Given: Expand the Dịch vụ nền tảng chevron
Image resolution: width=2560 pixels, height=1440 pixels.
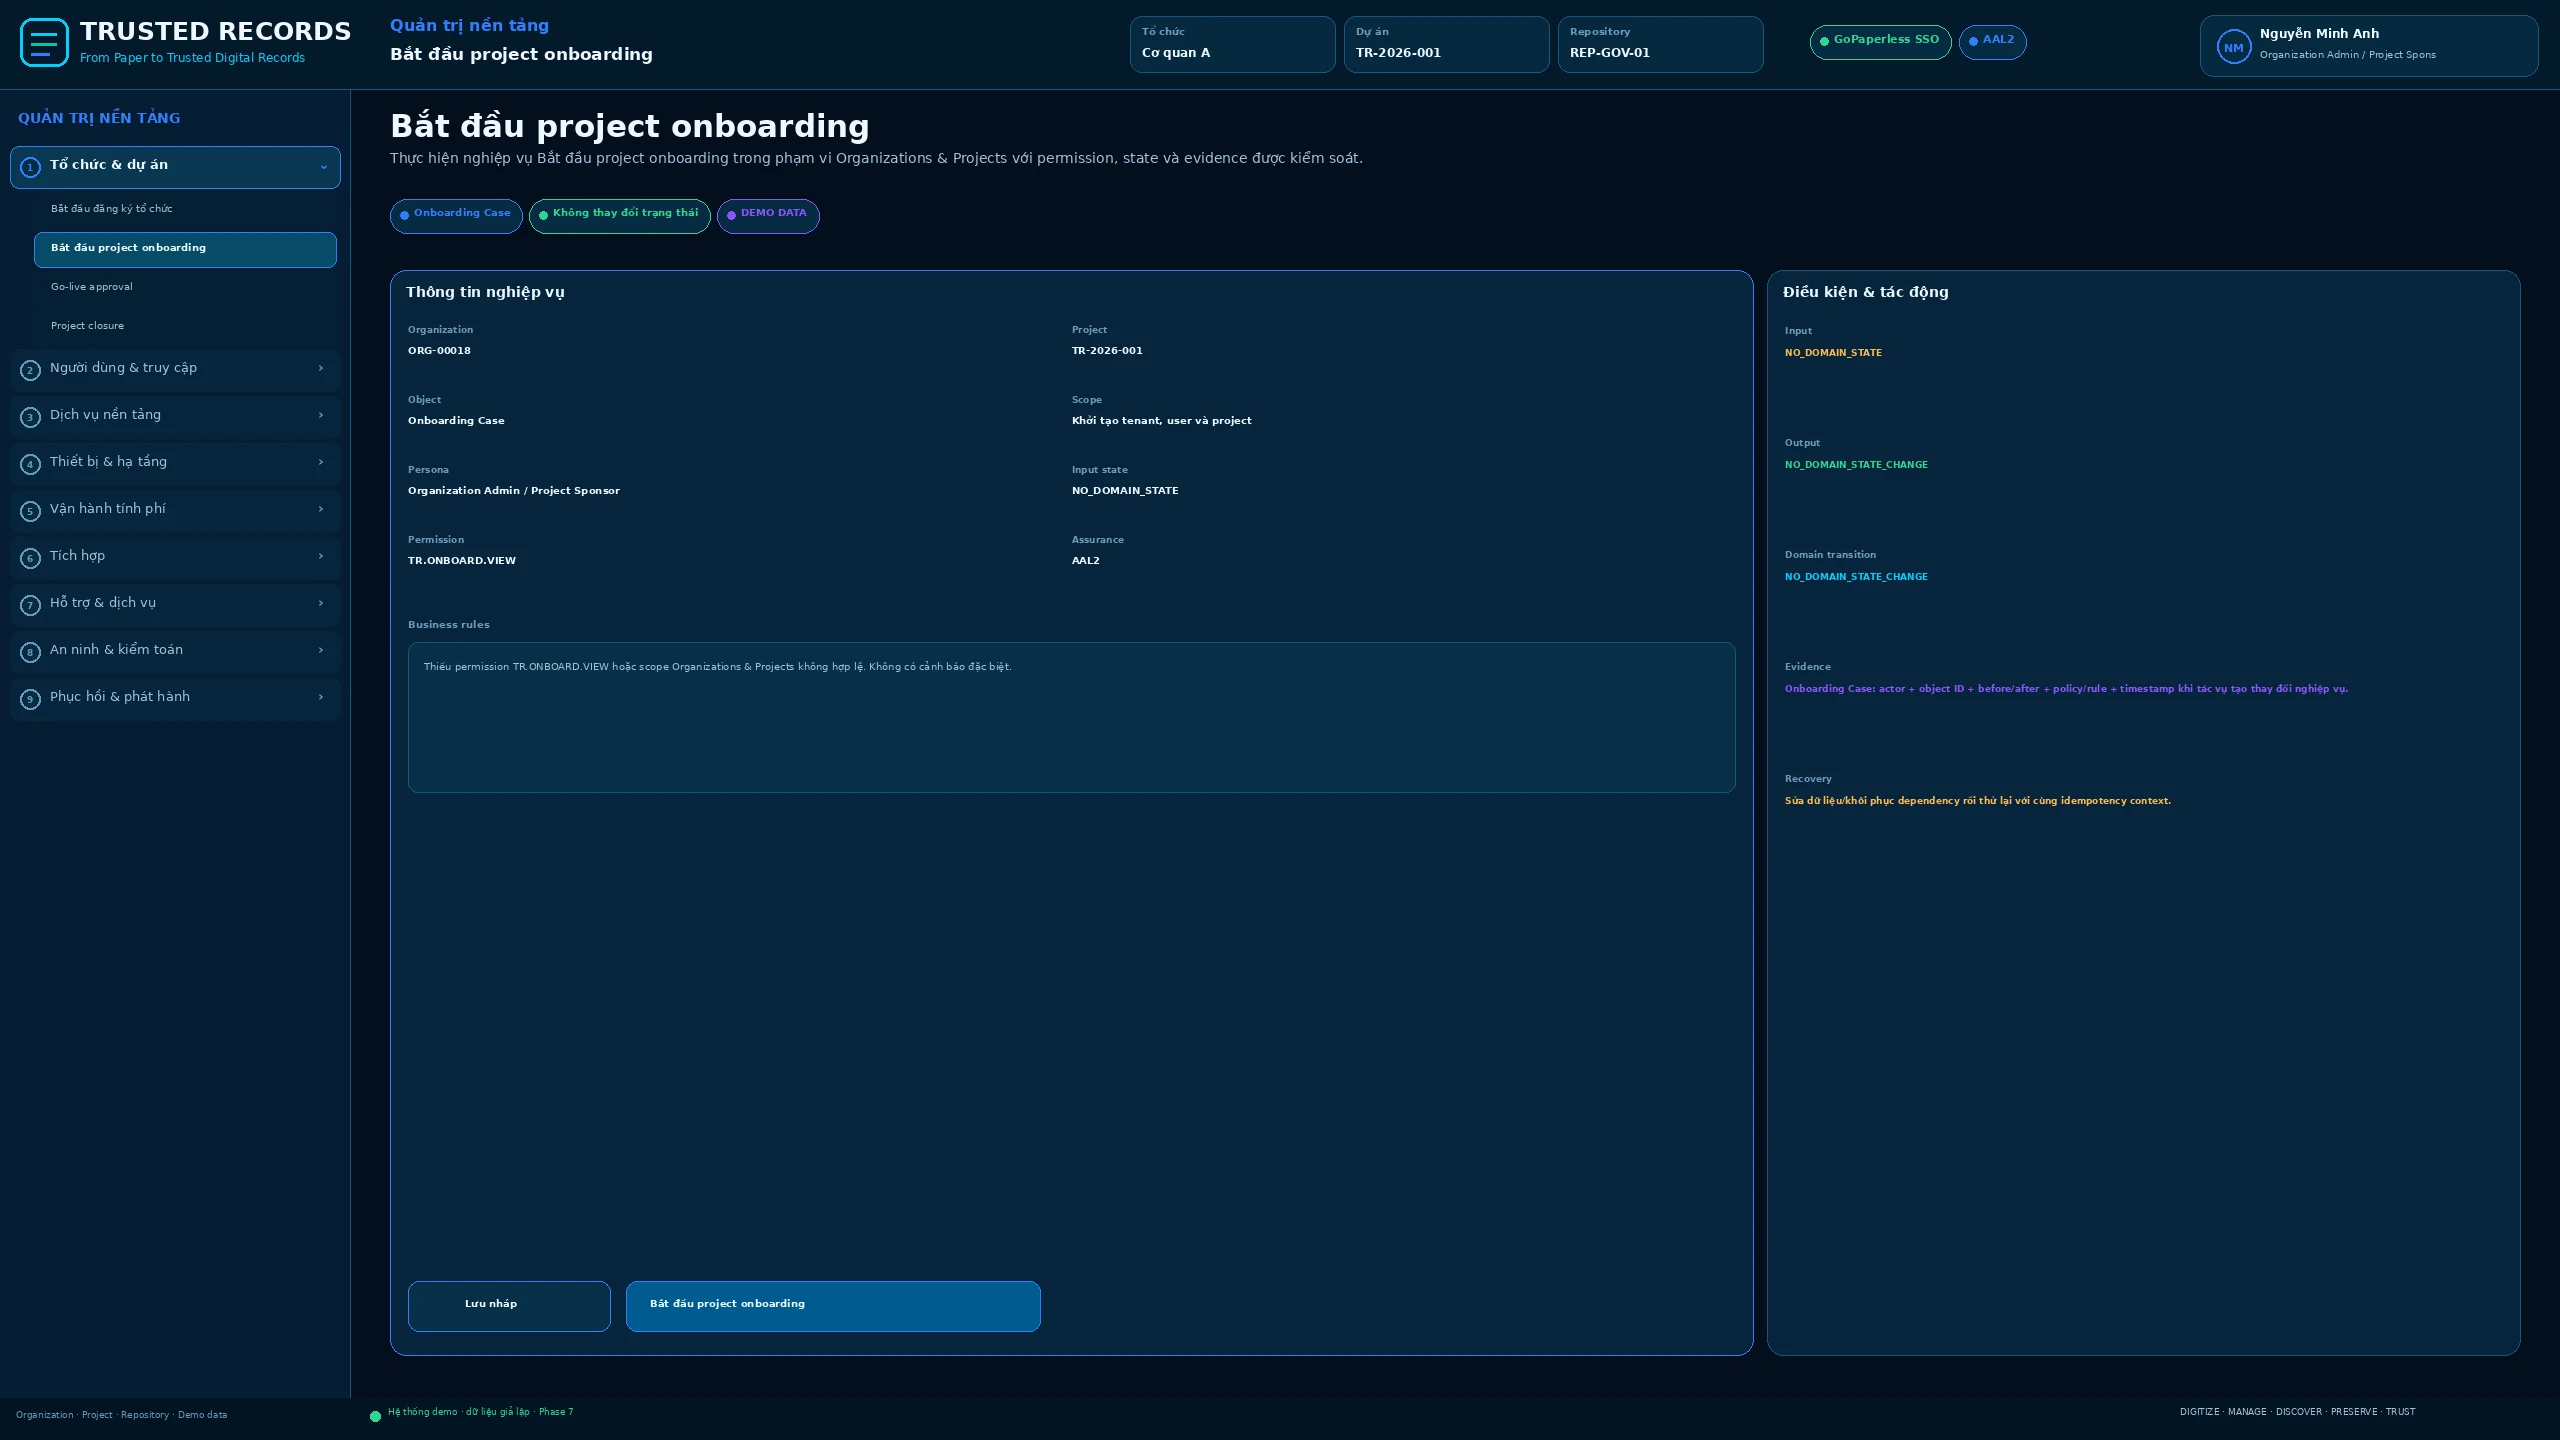Looking at the screenshot, I should click(321, 415).
